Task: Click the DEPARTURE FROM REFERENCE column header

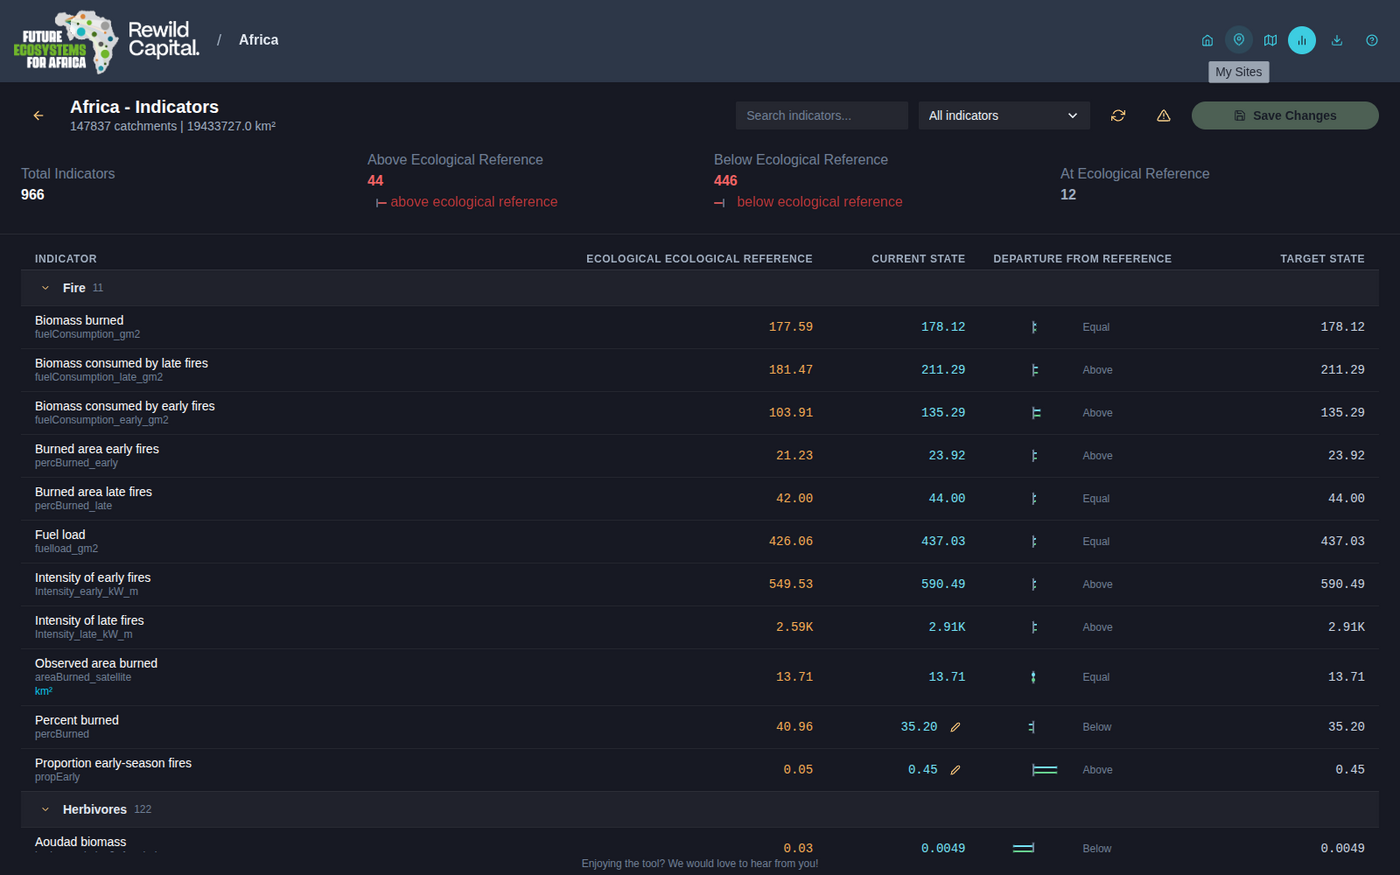Action: point(1082,259)
